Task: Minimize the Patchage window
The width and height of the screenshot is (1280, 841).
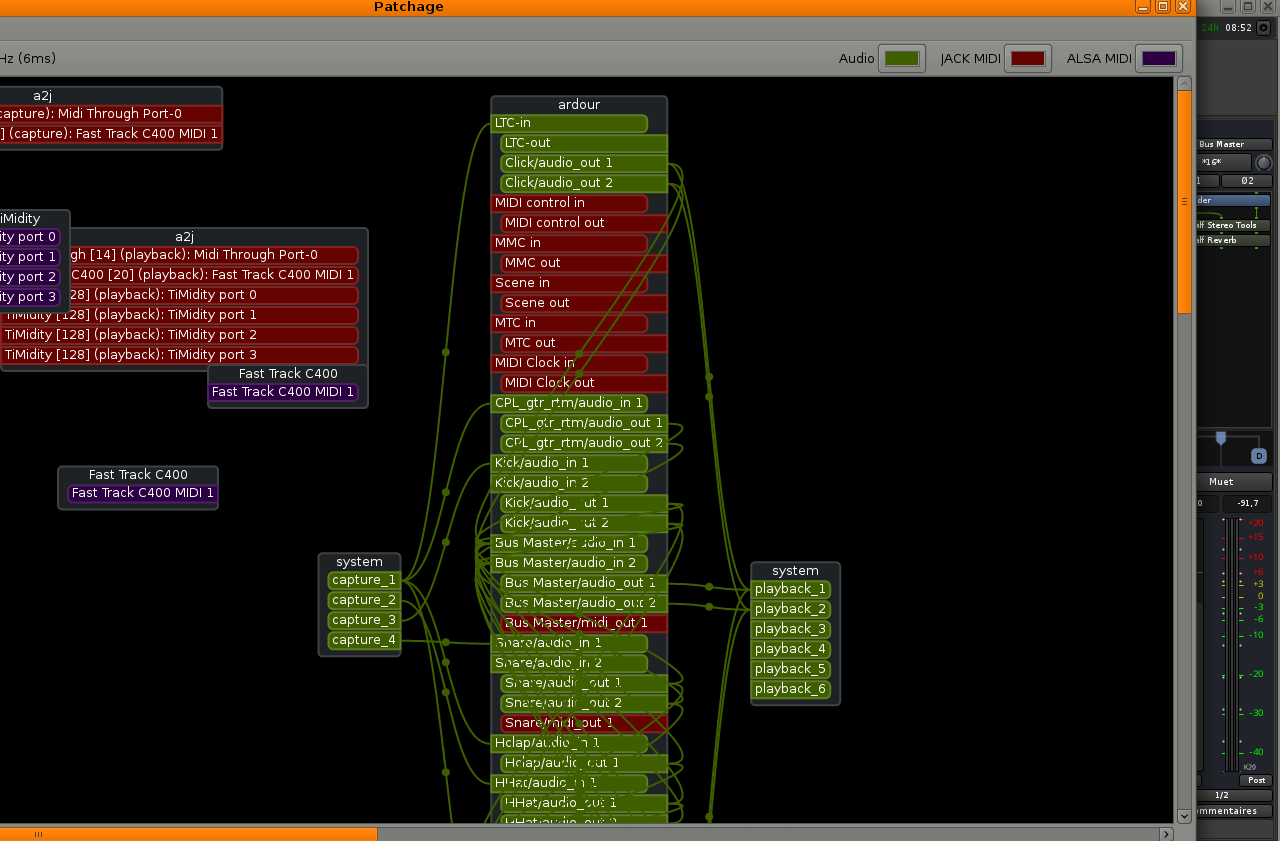Action: 1142,6
